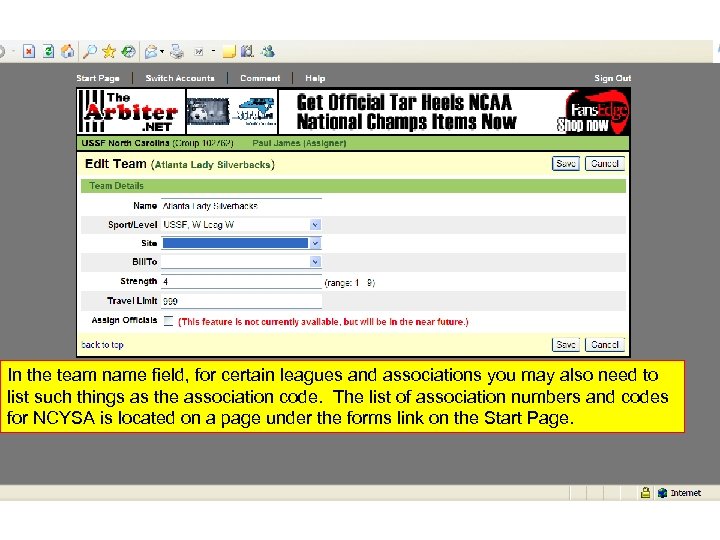Viewport: 720px width, 540px height.
Task: Open the BillTo dropdown
Action: tap(241, 261)
